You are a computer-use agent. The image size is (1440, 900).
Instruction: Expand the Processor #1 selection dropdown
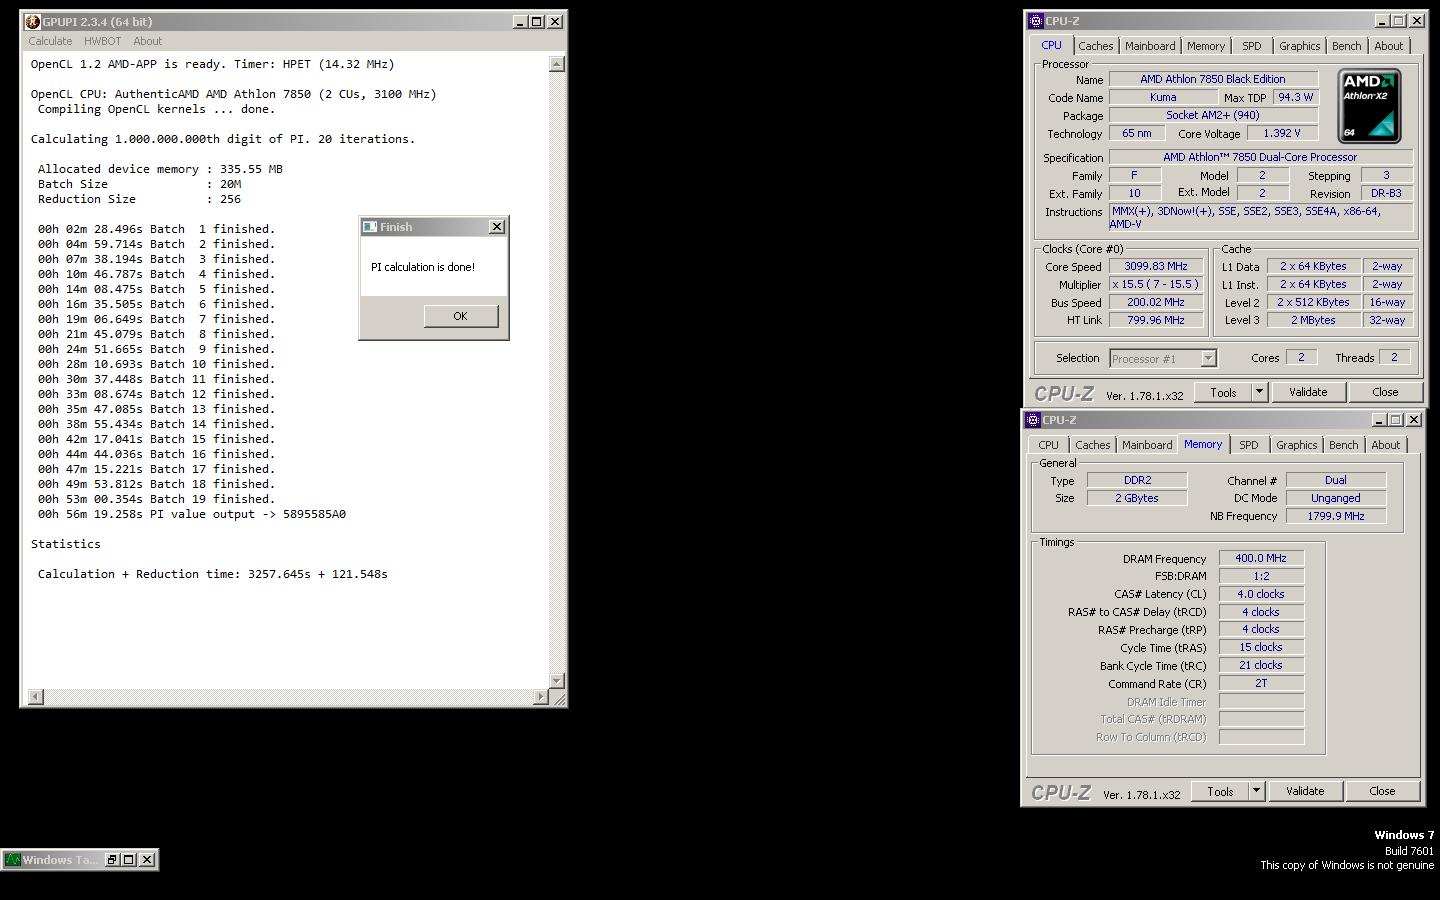coord(1208,358)
